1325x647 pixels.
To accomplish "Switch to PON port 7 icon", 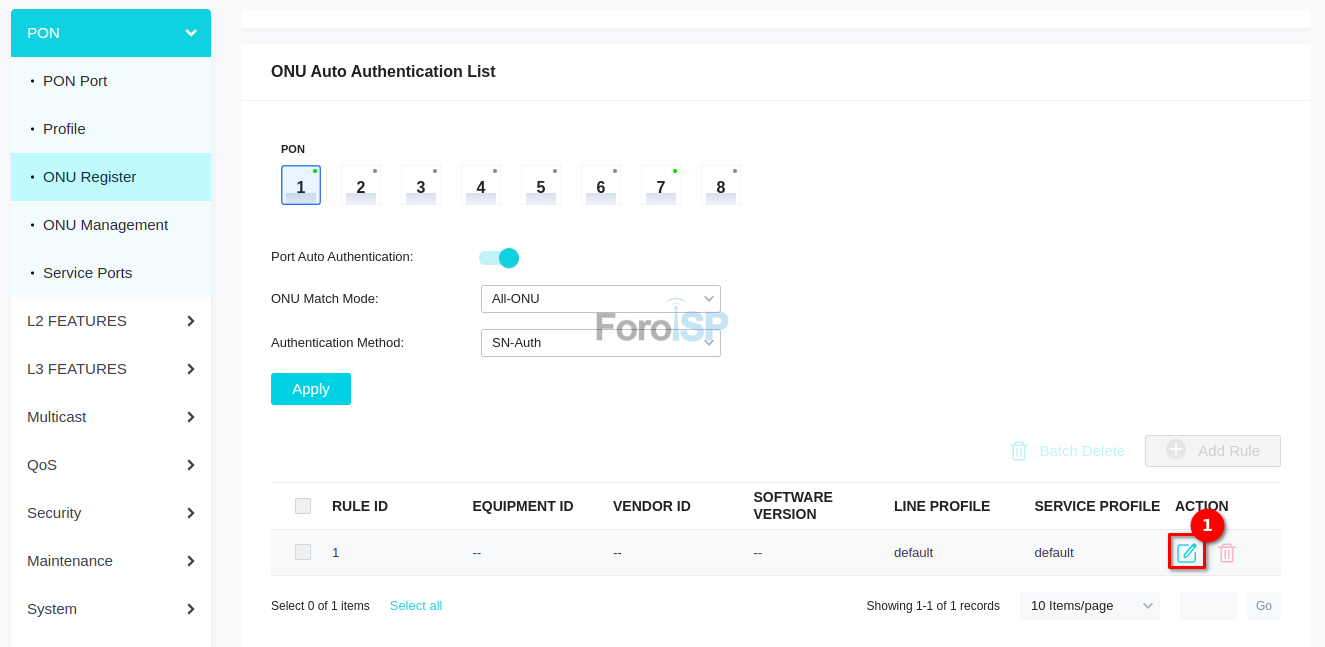I will coord(661,186).
